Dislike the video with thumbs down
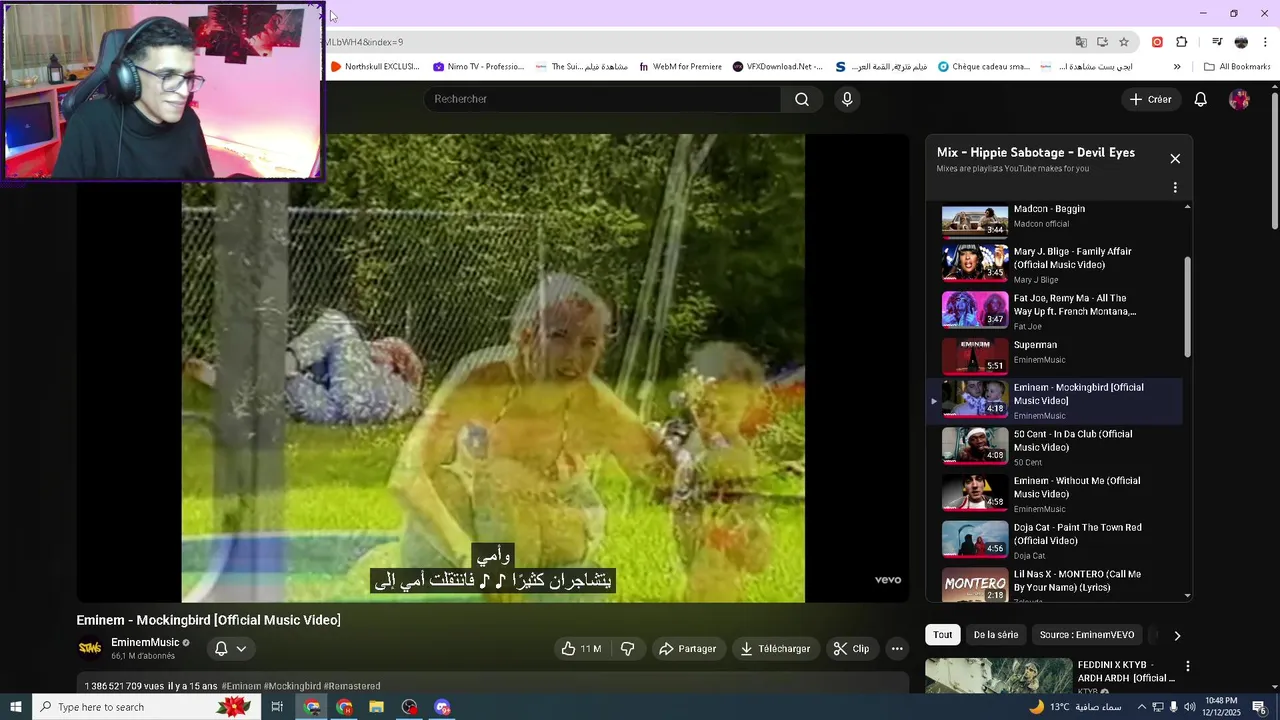1280x720 pixels. [x=628, y=649]
